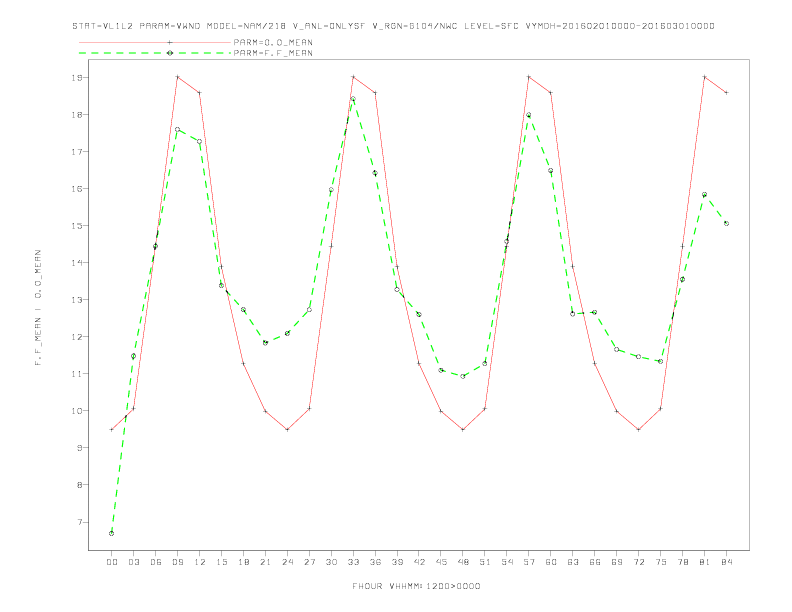
Task: Click x-axis forecast hour label 60
Action: click(x=551, y=562)
